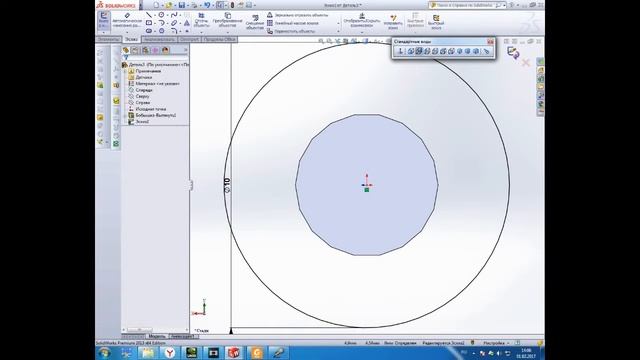The width and height of the screenshot is (640, 360).
Task: Click Отсечь объекты trim tool
Action: 201,20
